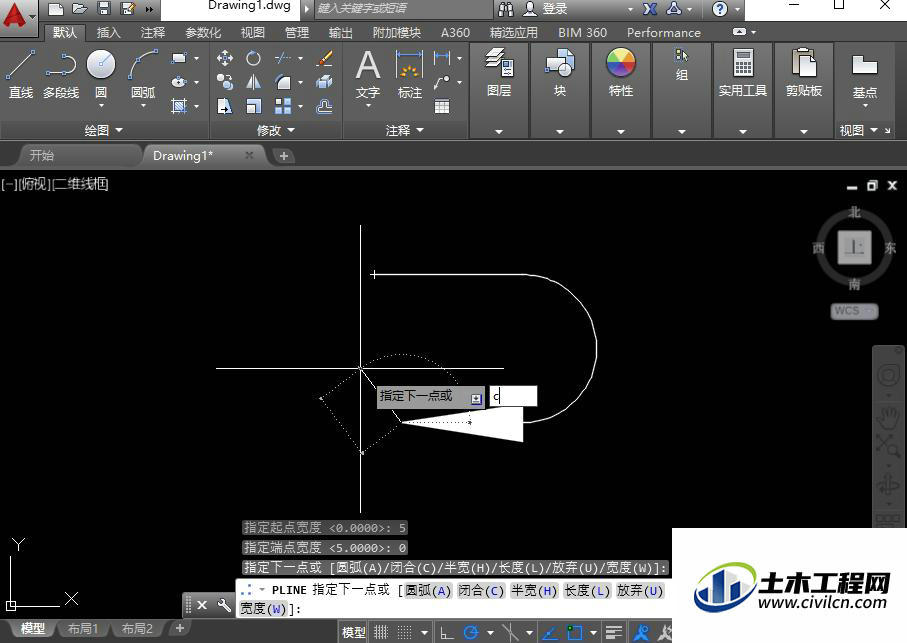The image size is (907, 643).
Task: Select the Stretch tool icon
Action: click(x=224, y=106)
